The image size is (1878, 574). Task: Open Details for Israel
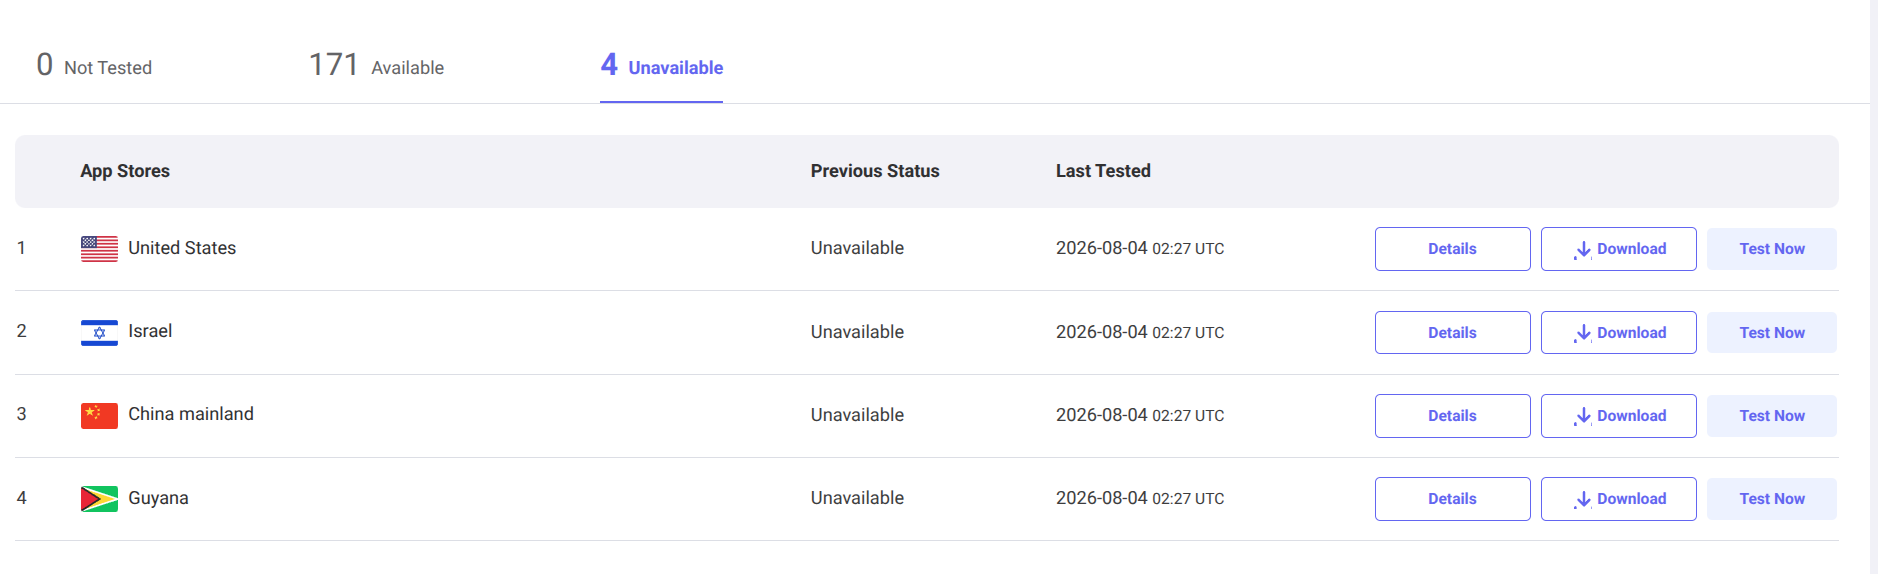(x=1452, y=333)
